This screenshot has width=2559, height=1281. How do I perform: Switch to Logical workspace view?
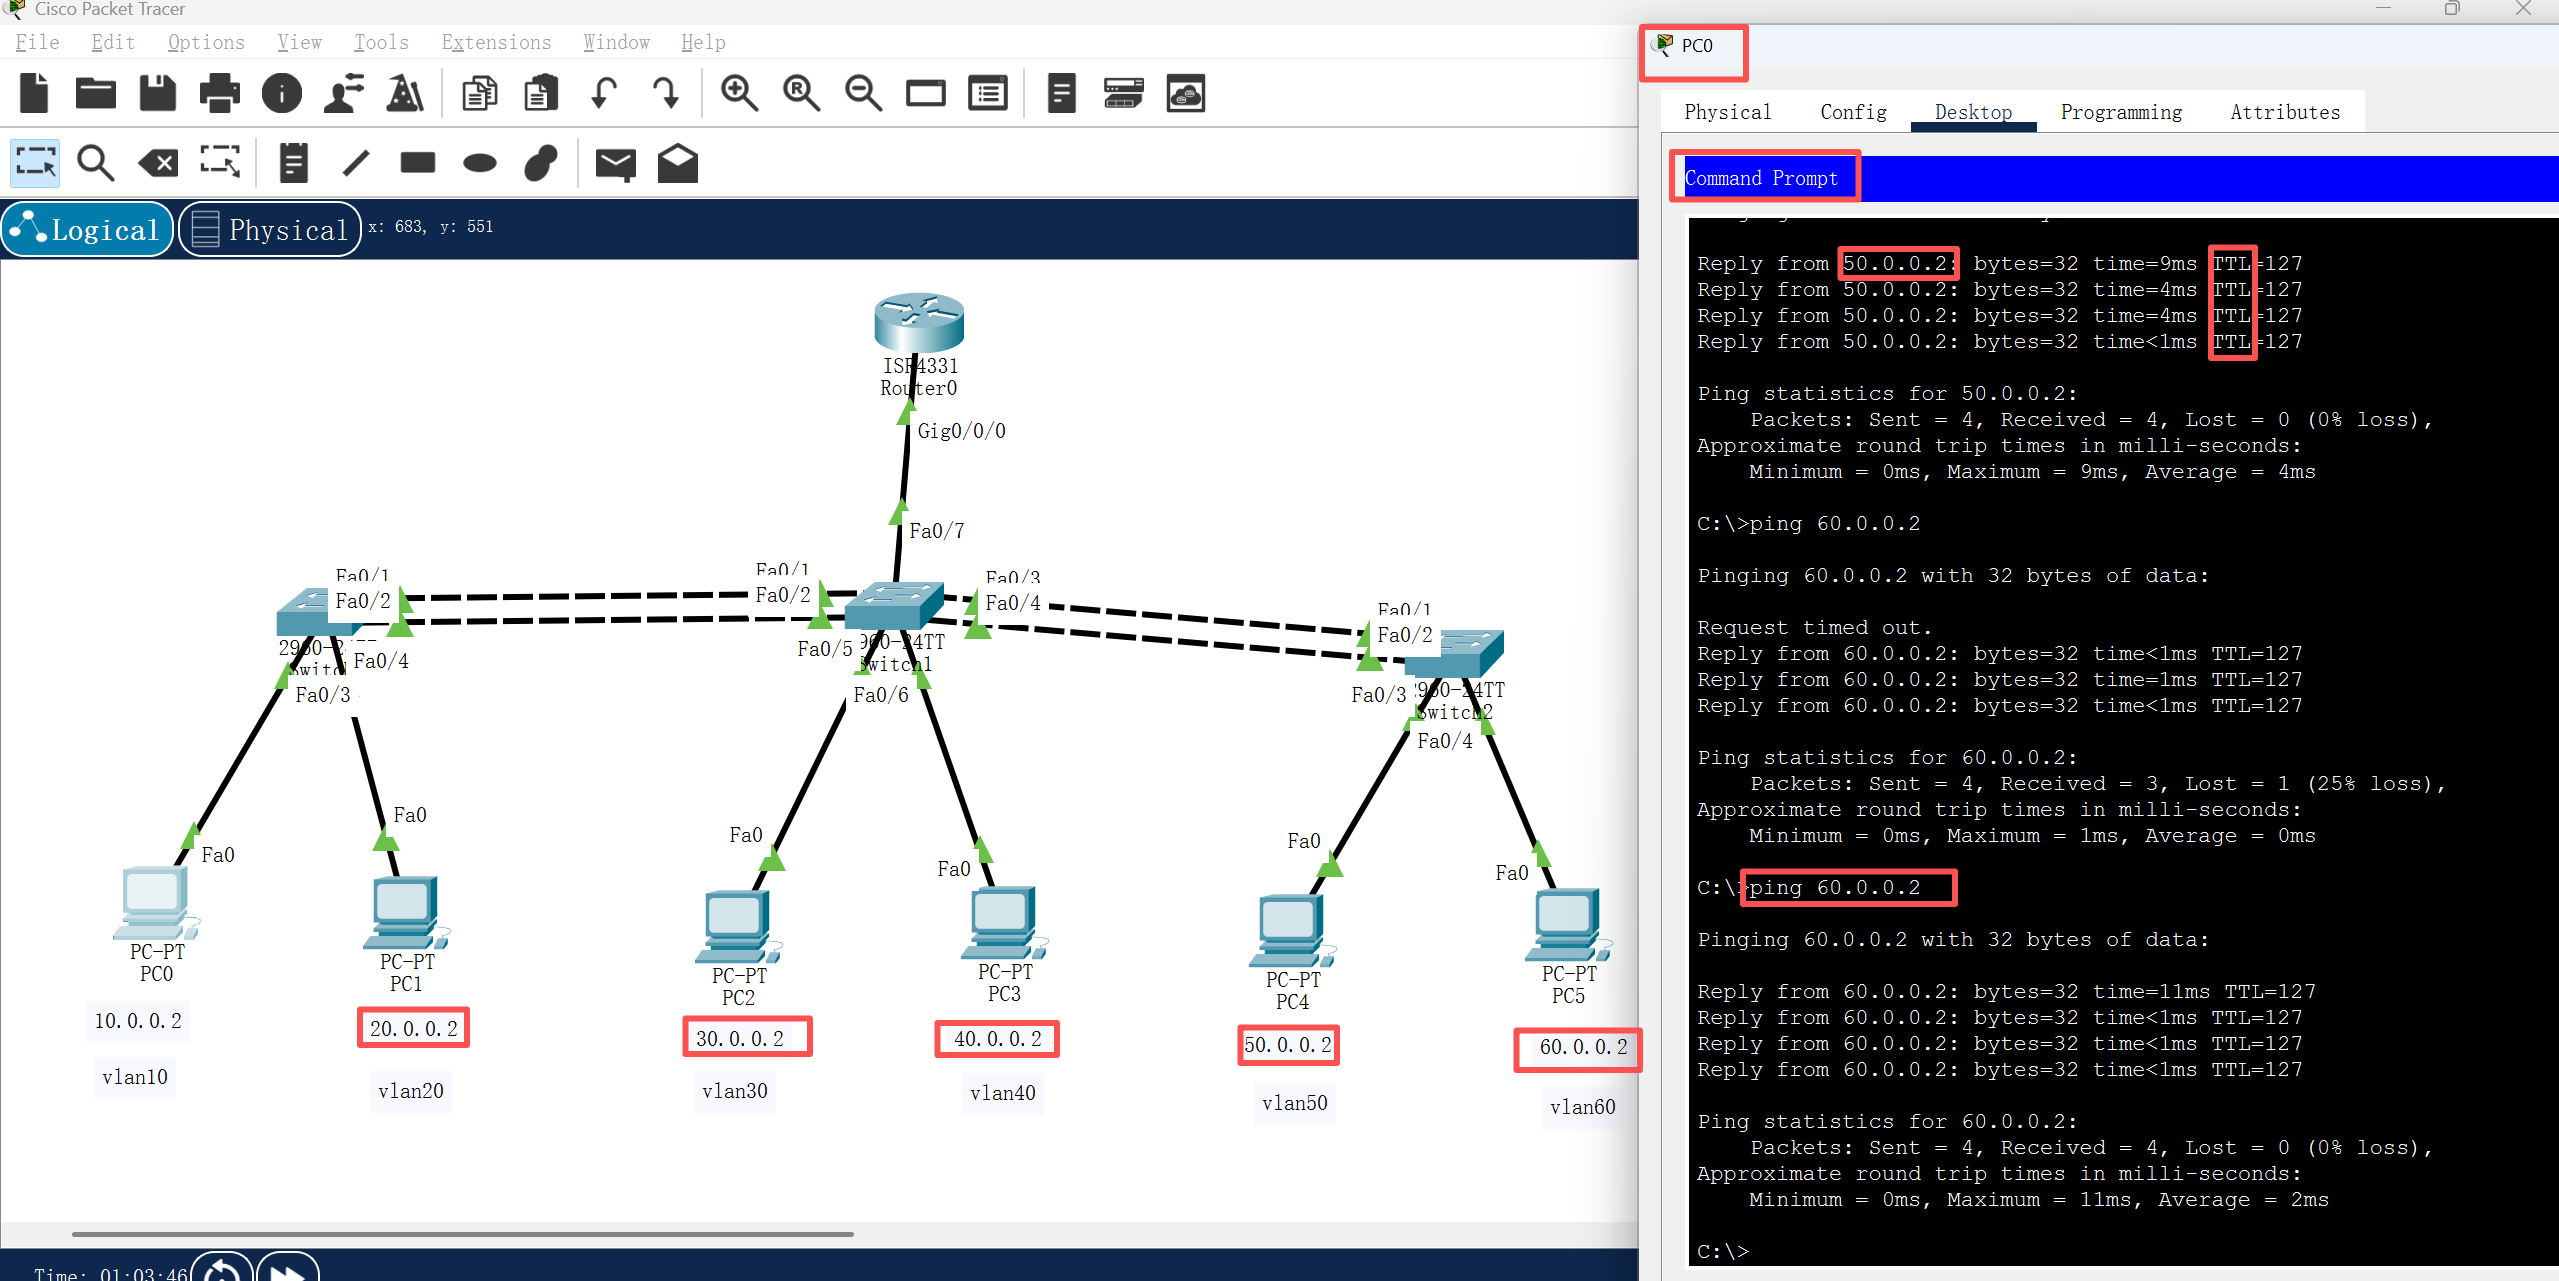(x=87, y=229)
